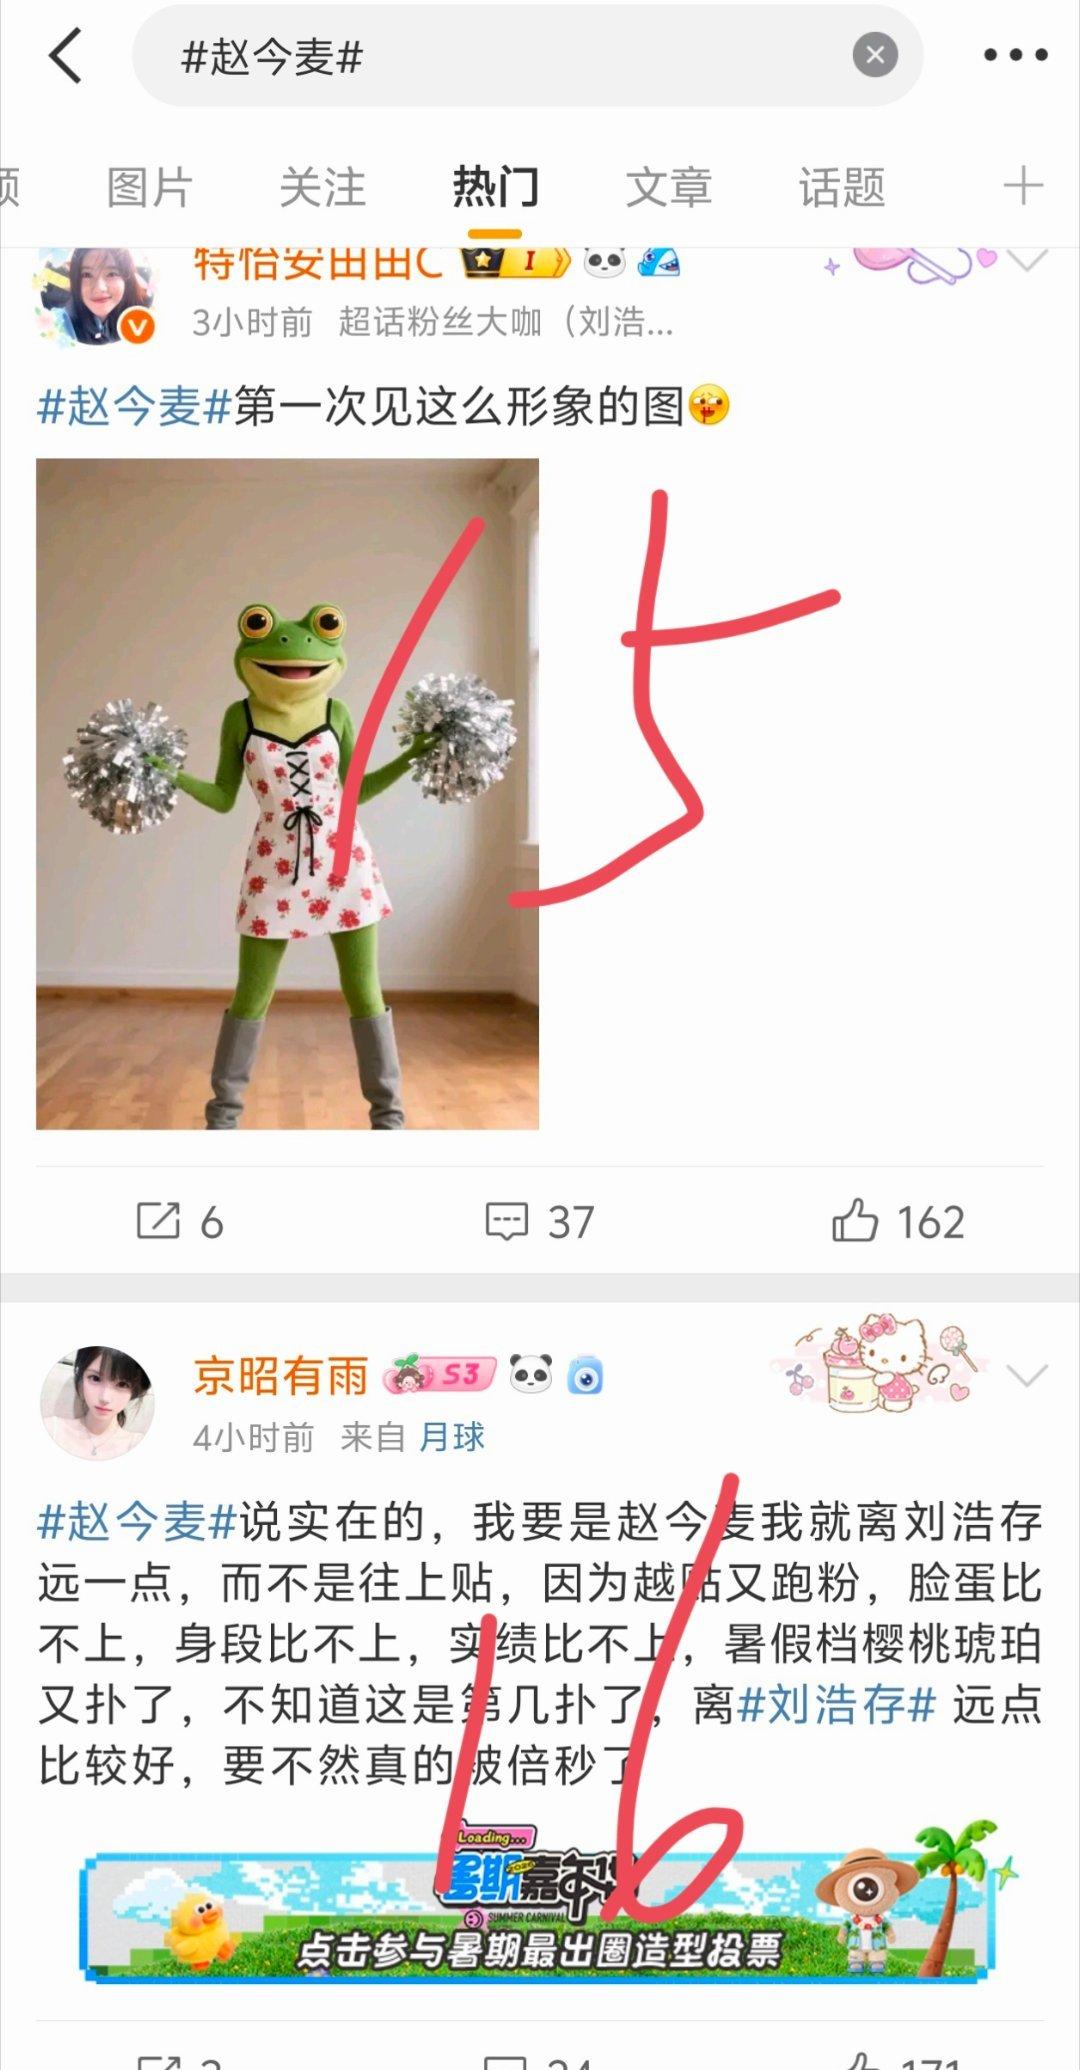Open the three-dot more options menu
1080x2070 pixels.
coord(1015,55)
